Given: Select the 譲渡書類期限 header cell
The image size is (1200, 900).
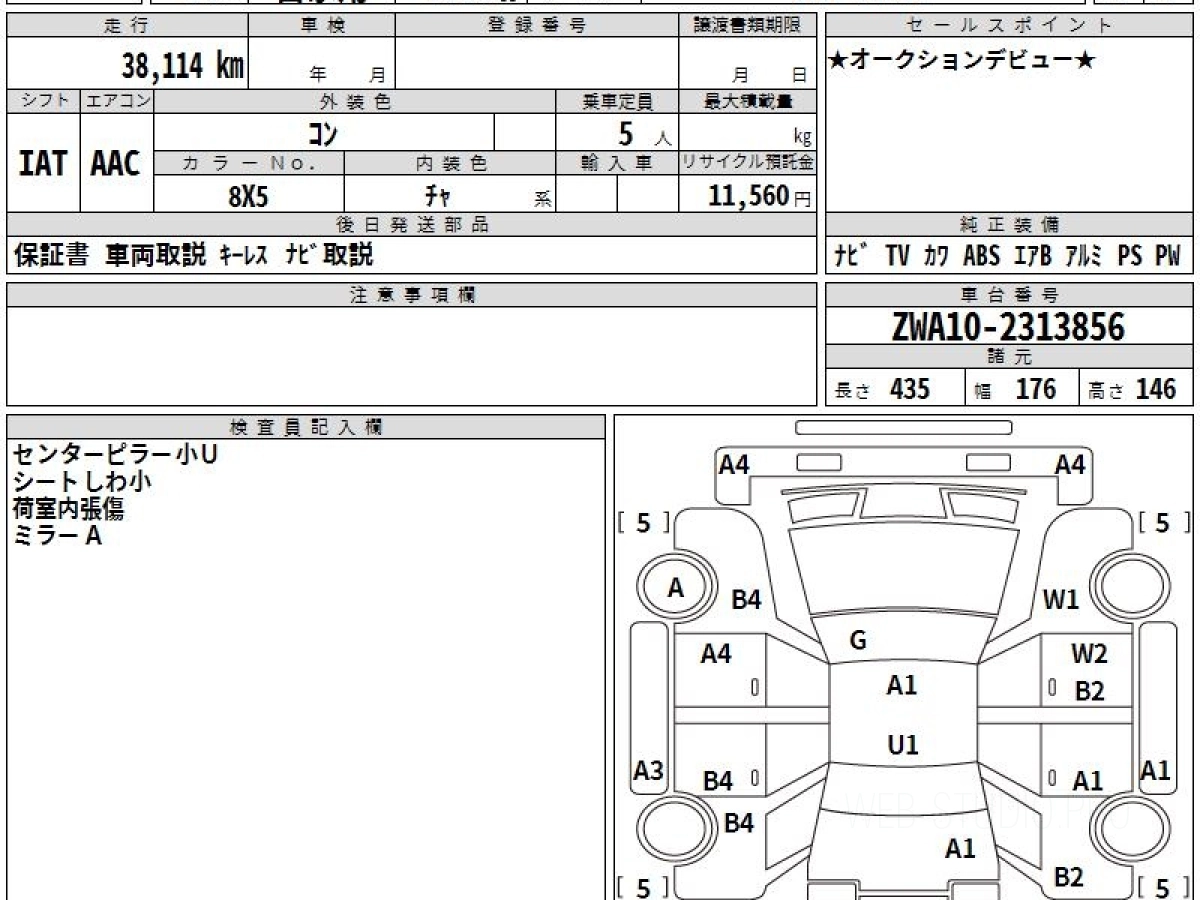Looking at the screenshot, I should point(748,27).
